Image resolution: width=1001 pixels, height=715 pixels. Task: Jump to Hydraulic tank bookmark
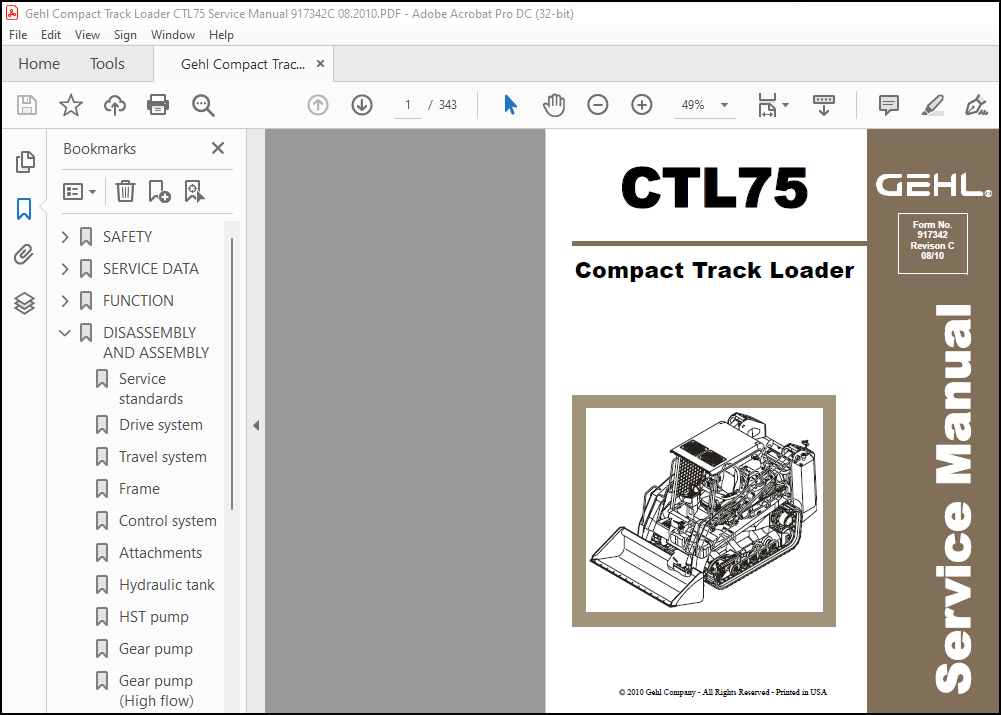(166, 585)
